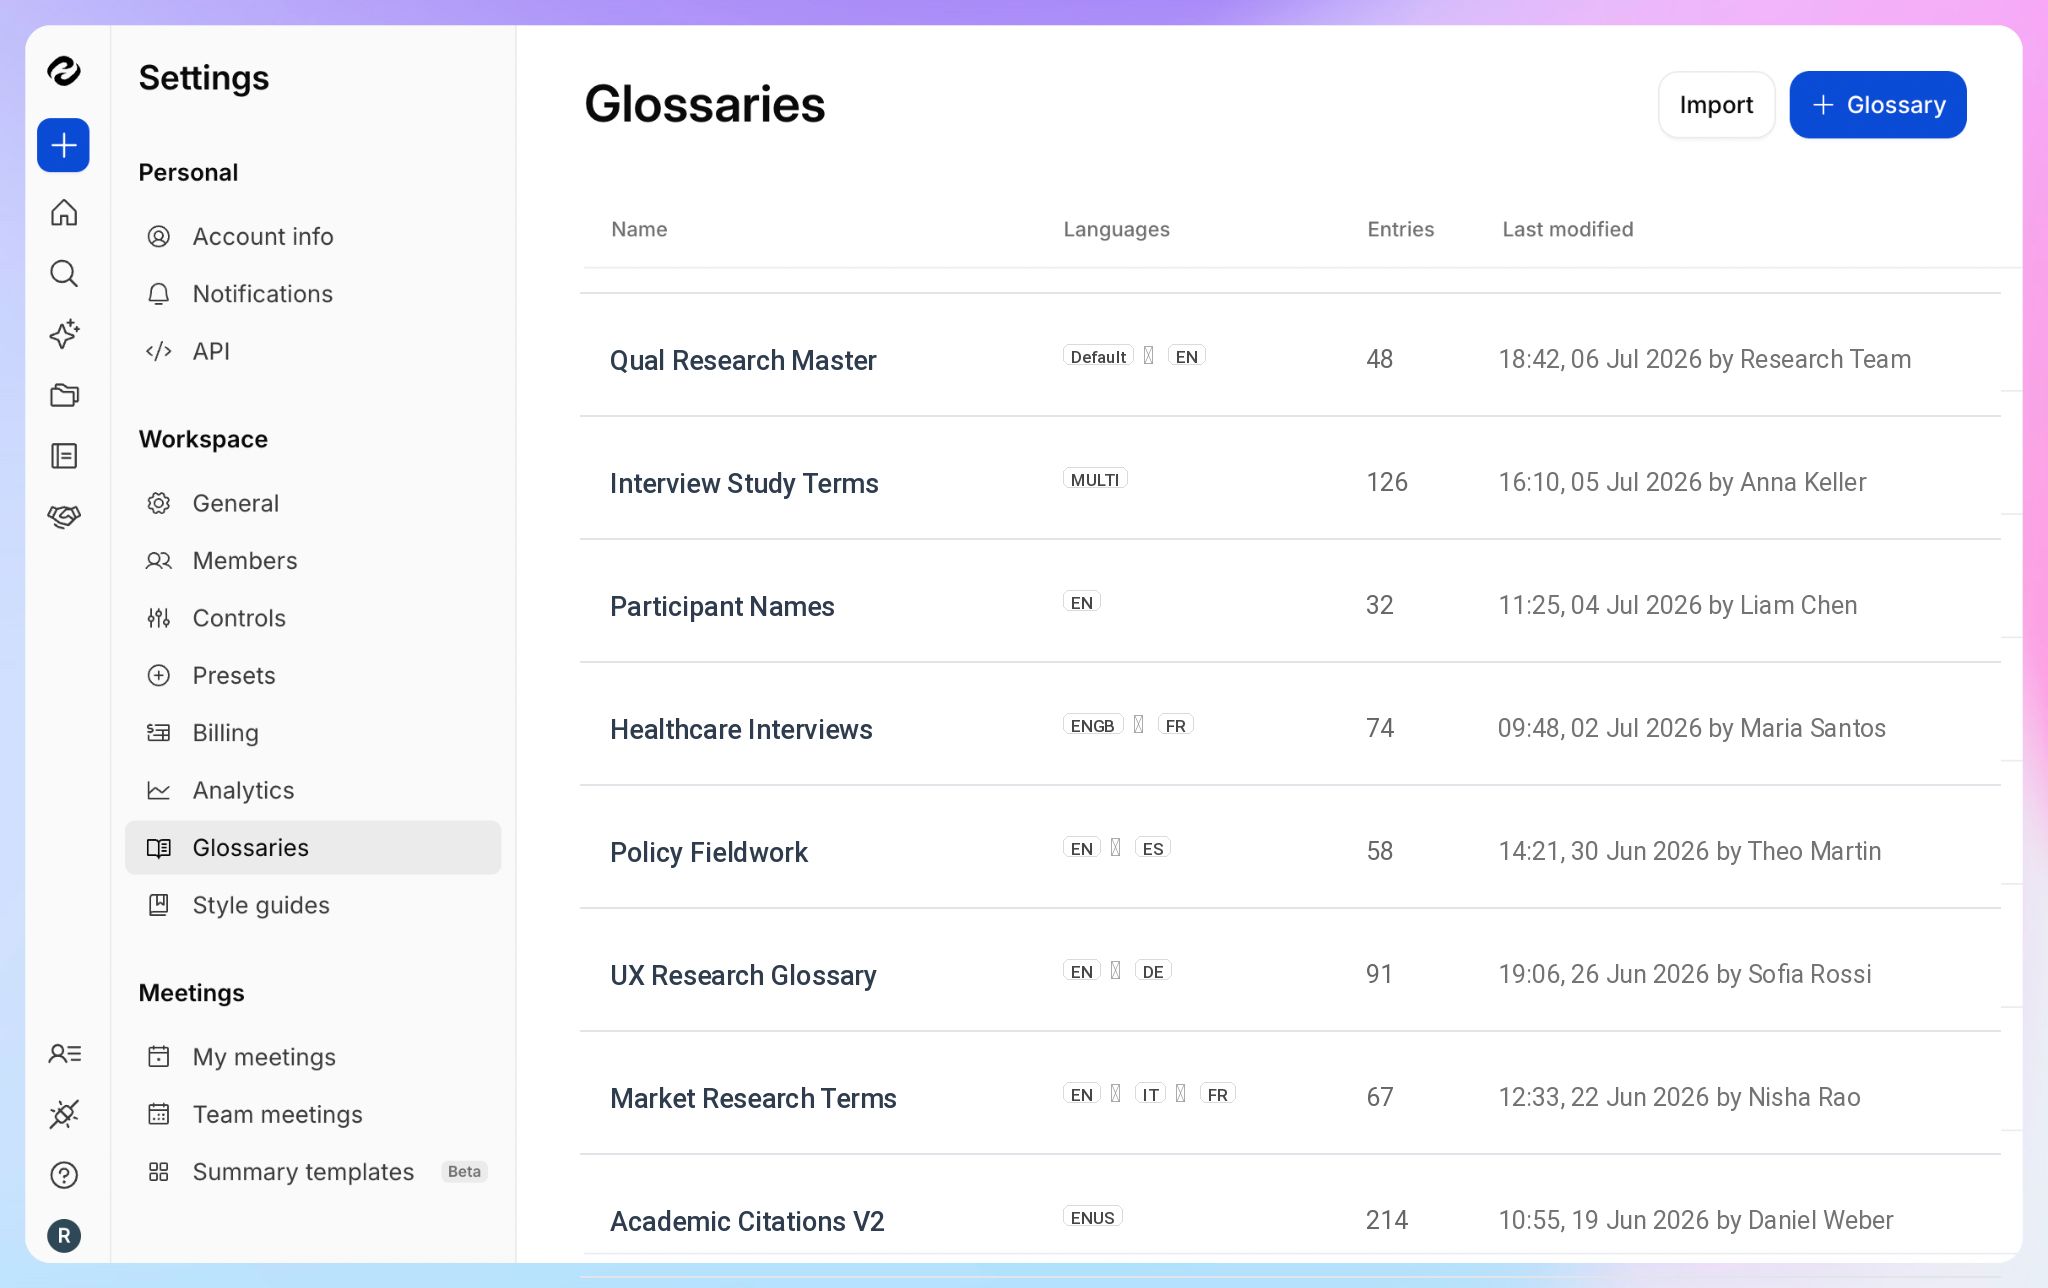The height and width of the screenshot is (1288, 2048).
Task: Click the Team meetings calendar icon
Action: coord(159,1114)
